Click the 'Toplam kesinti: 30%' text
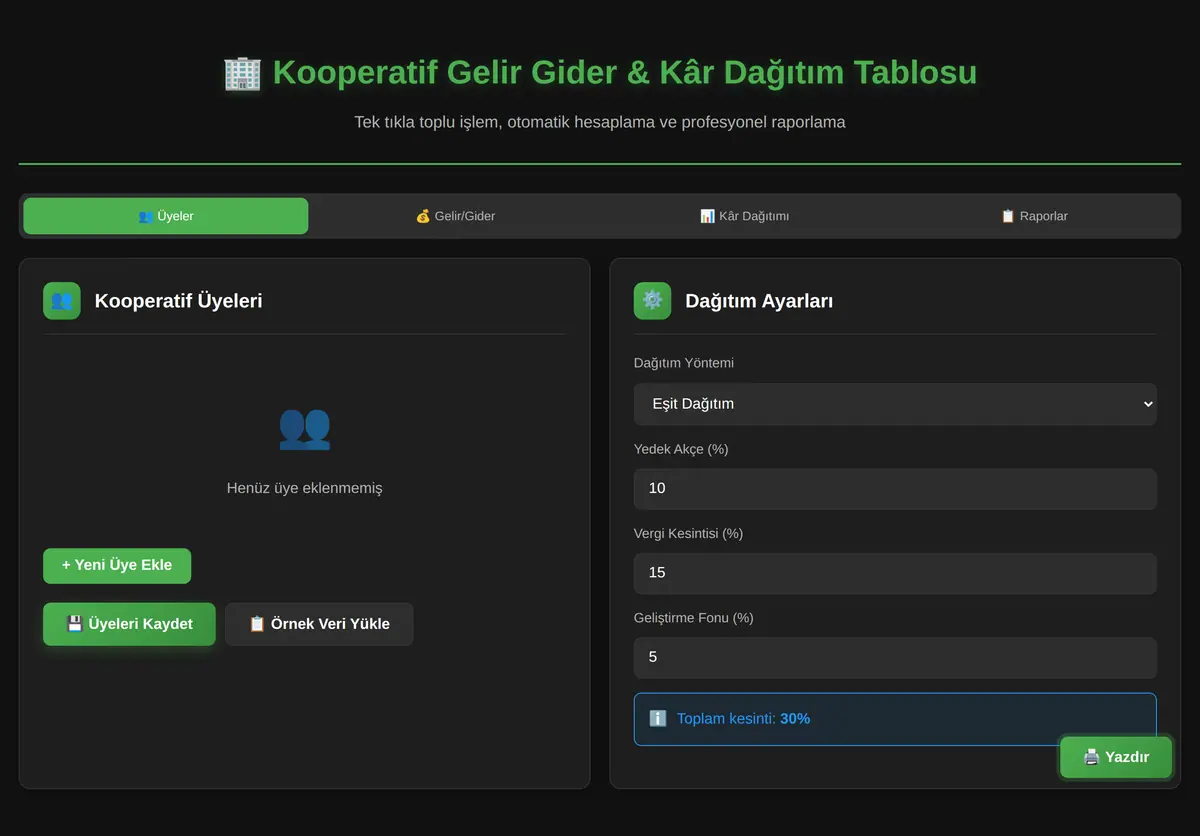The height and width of the screenshot is (836, 1200). (743, 718)
